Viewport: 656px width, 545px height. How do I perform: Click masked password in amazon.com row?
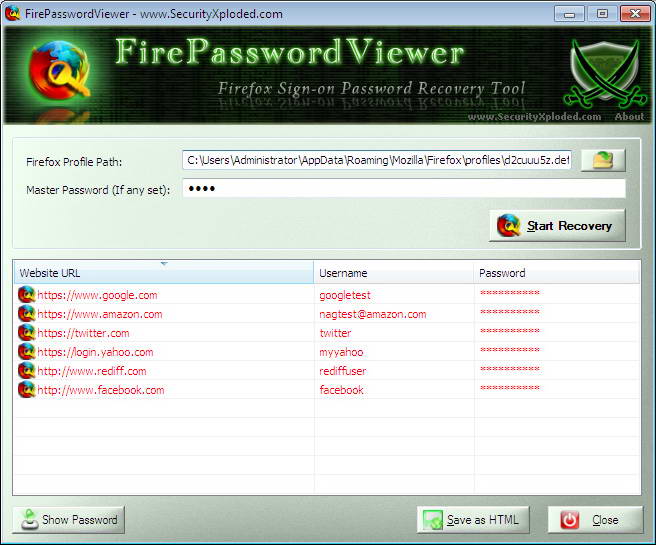tap(510, 312)
